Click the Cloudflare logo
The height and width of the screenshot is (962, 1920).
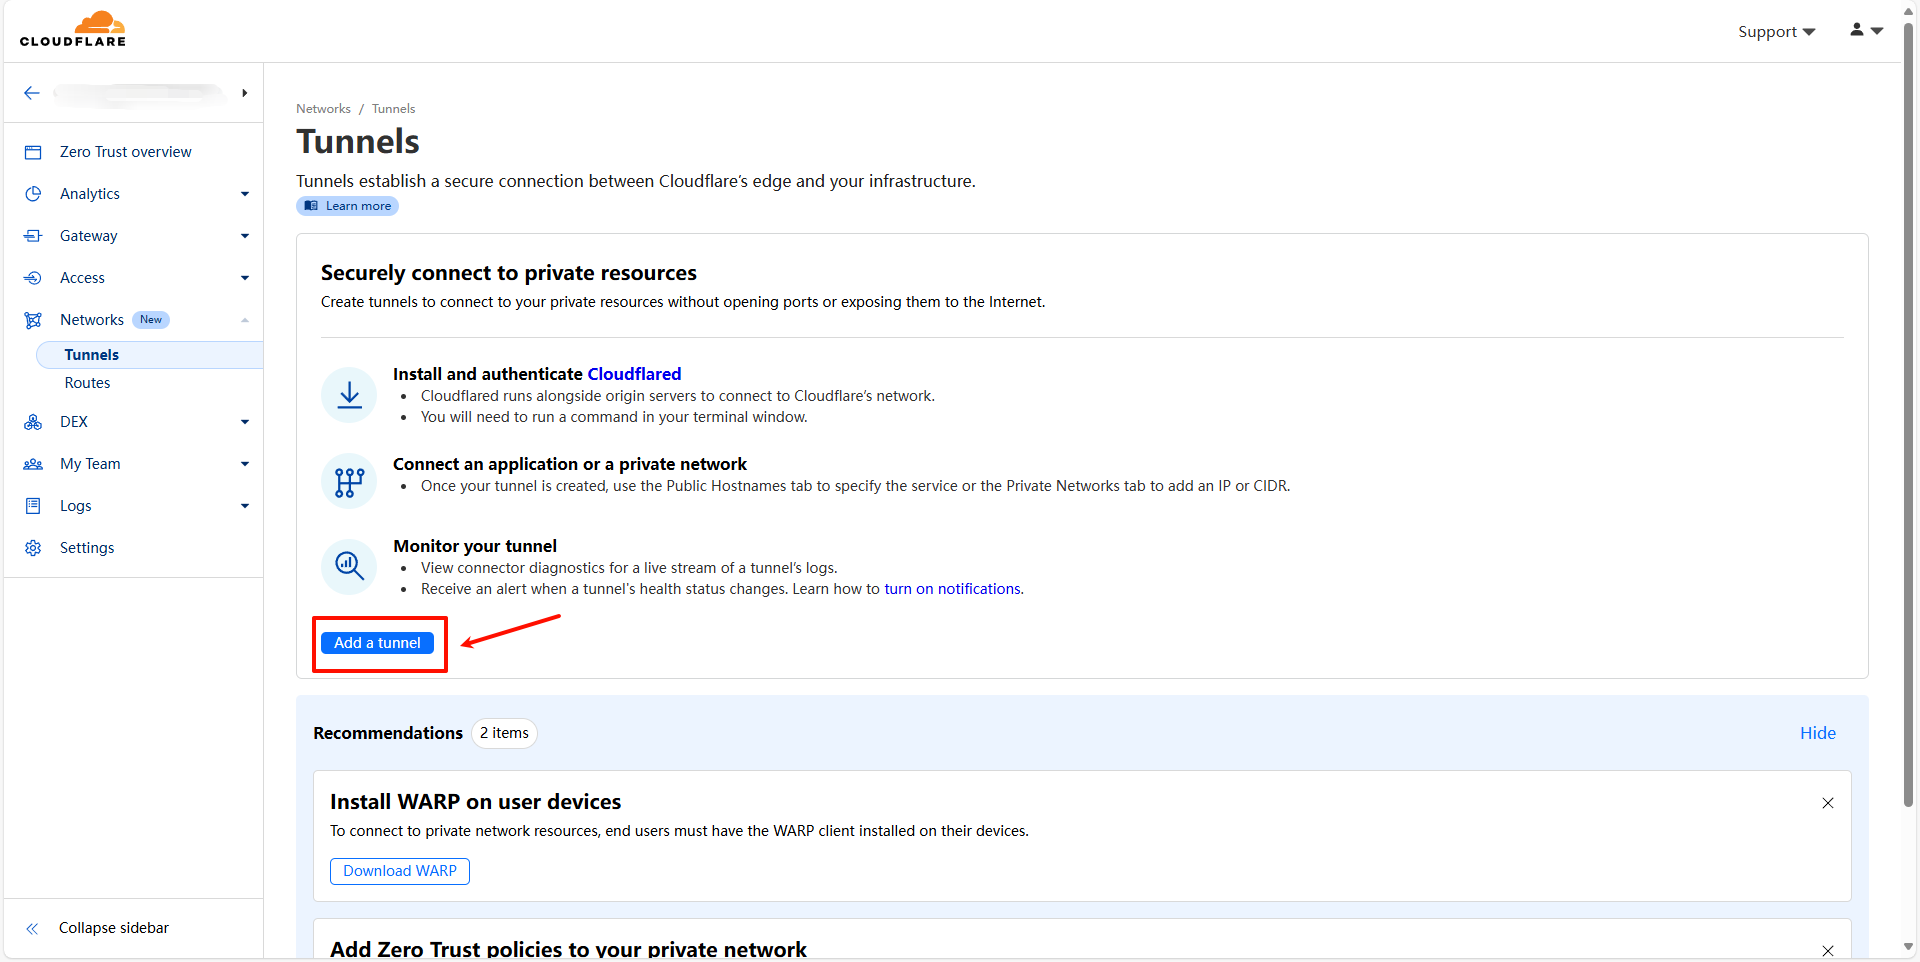(73, 29)
